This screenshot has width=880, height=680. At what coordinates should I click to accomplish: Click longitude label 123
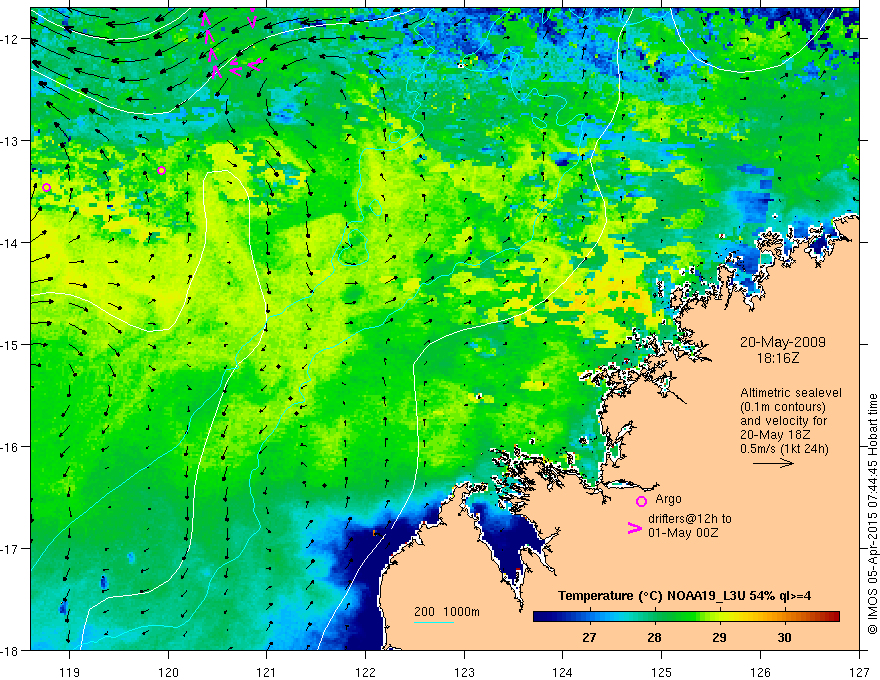[464, 672]
